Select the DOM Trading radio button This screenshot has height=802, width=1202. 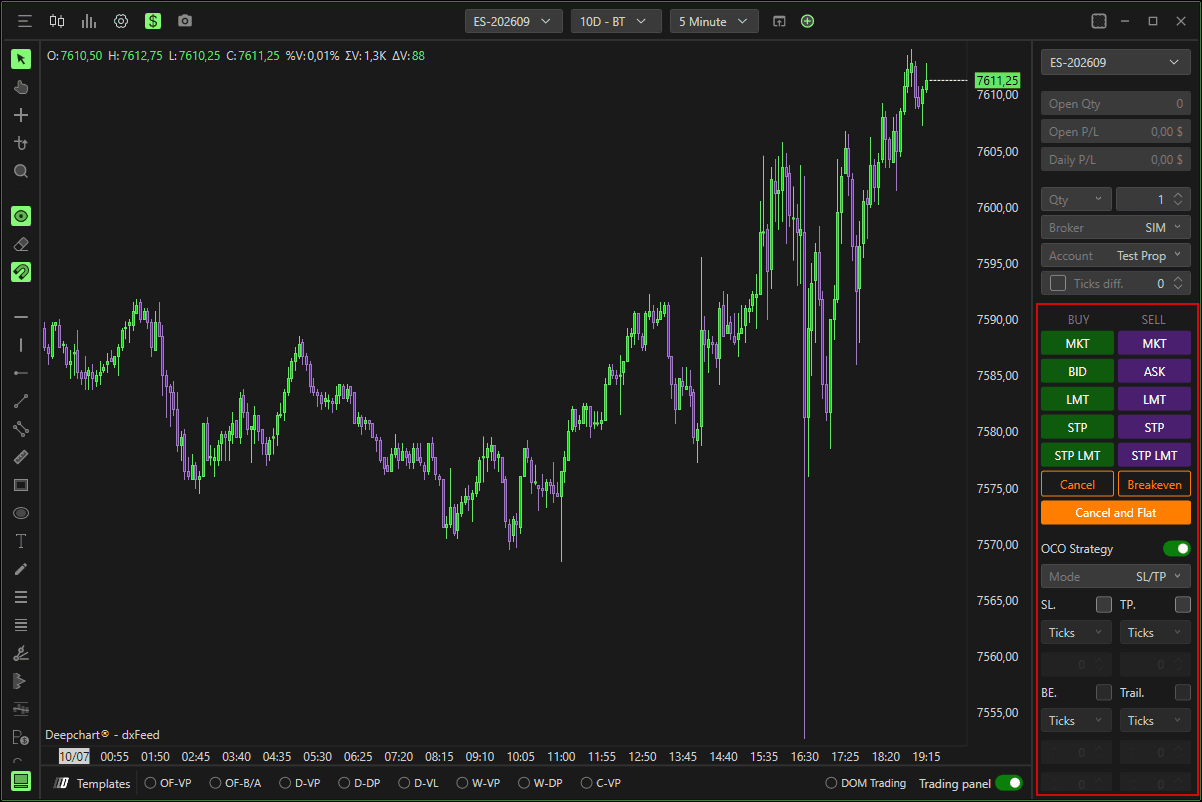tap(832, 783)
